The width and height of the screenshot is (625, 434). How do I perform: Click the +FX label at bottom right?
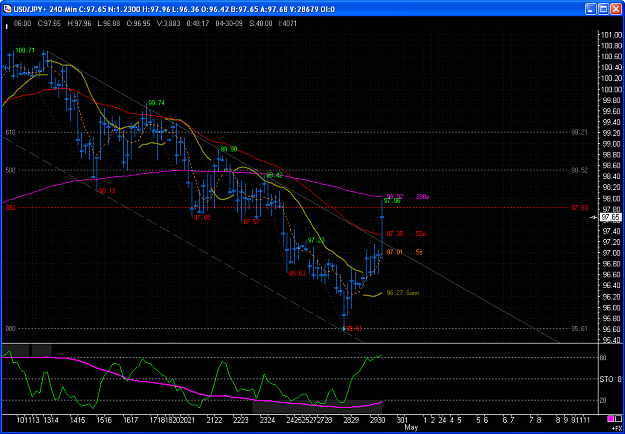[617, 428]
